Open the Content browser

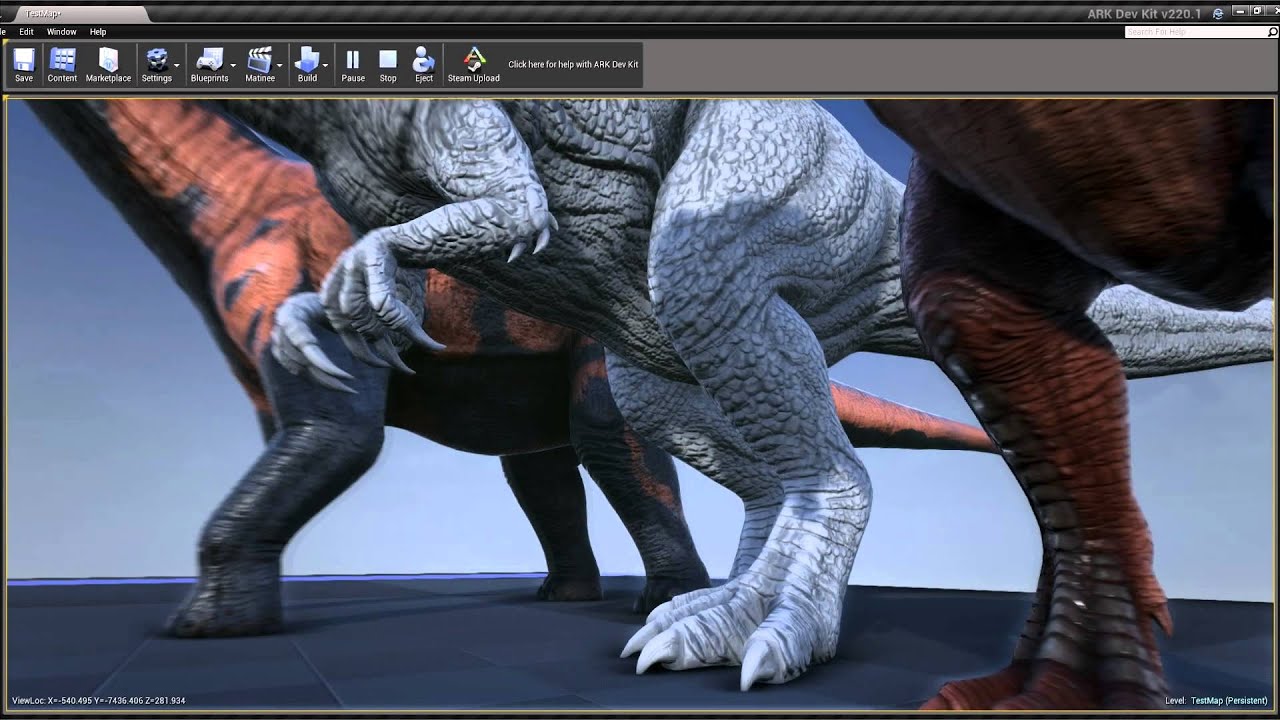(62, 64)
